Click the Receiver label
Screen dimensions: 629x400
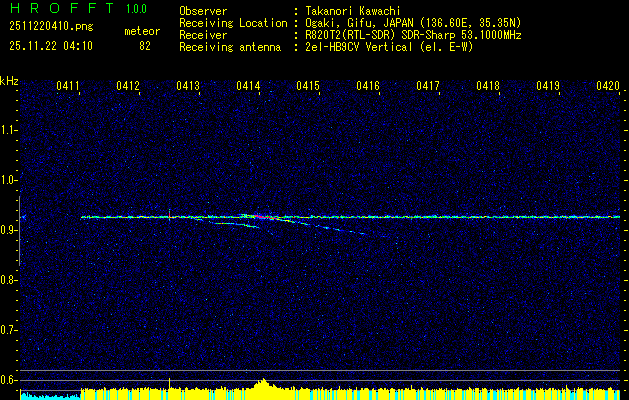click(203, 35)
